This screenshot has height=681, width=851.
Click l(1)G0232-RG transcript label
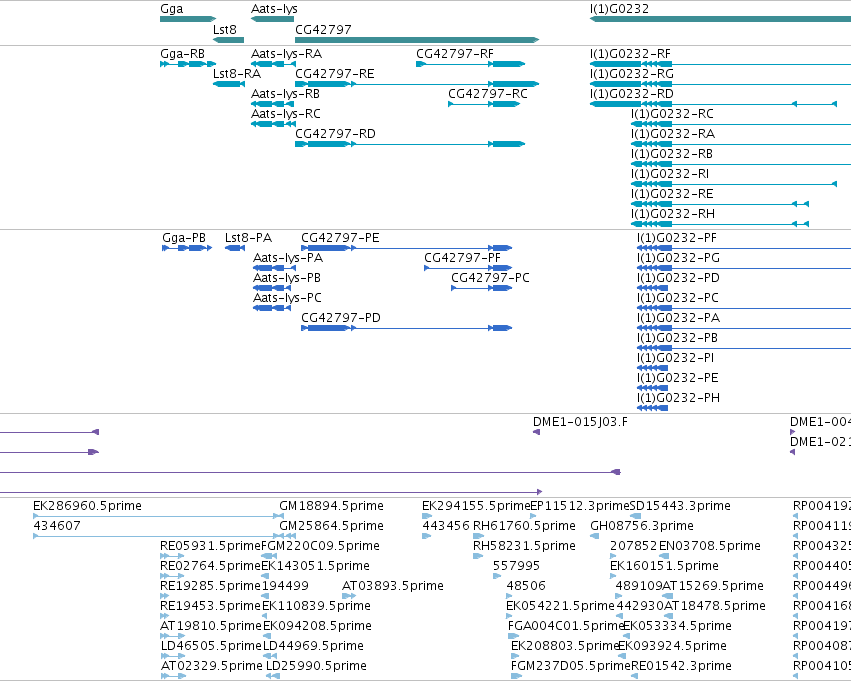click(632, 74)
